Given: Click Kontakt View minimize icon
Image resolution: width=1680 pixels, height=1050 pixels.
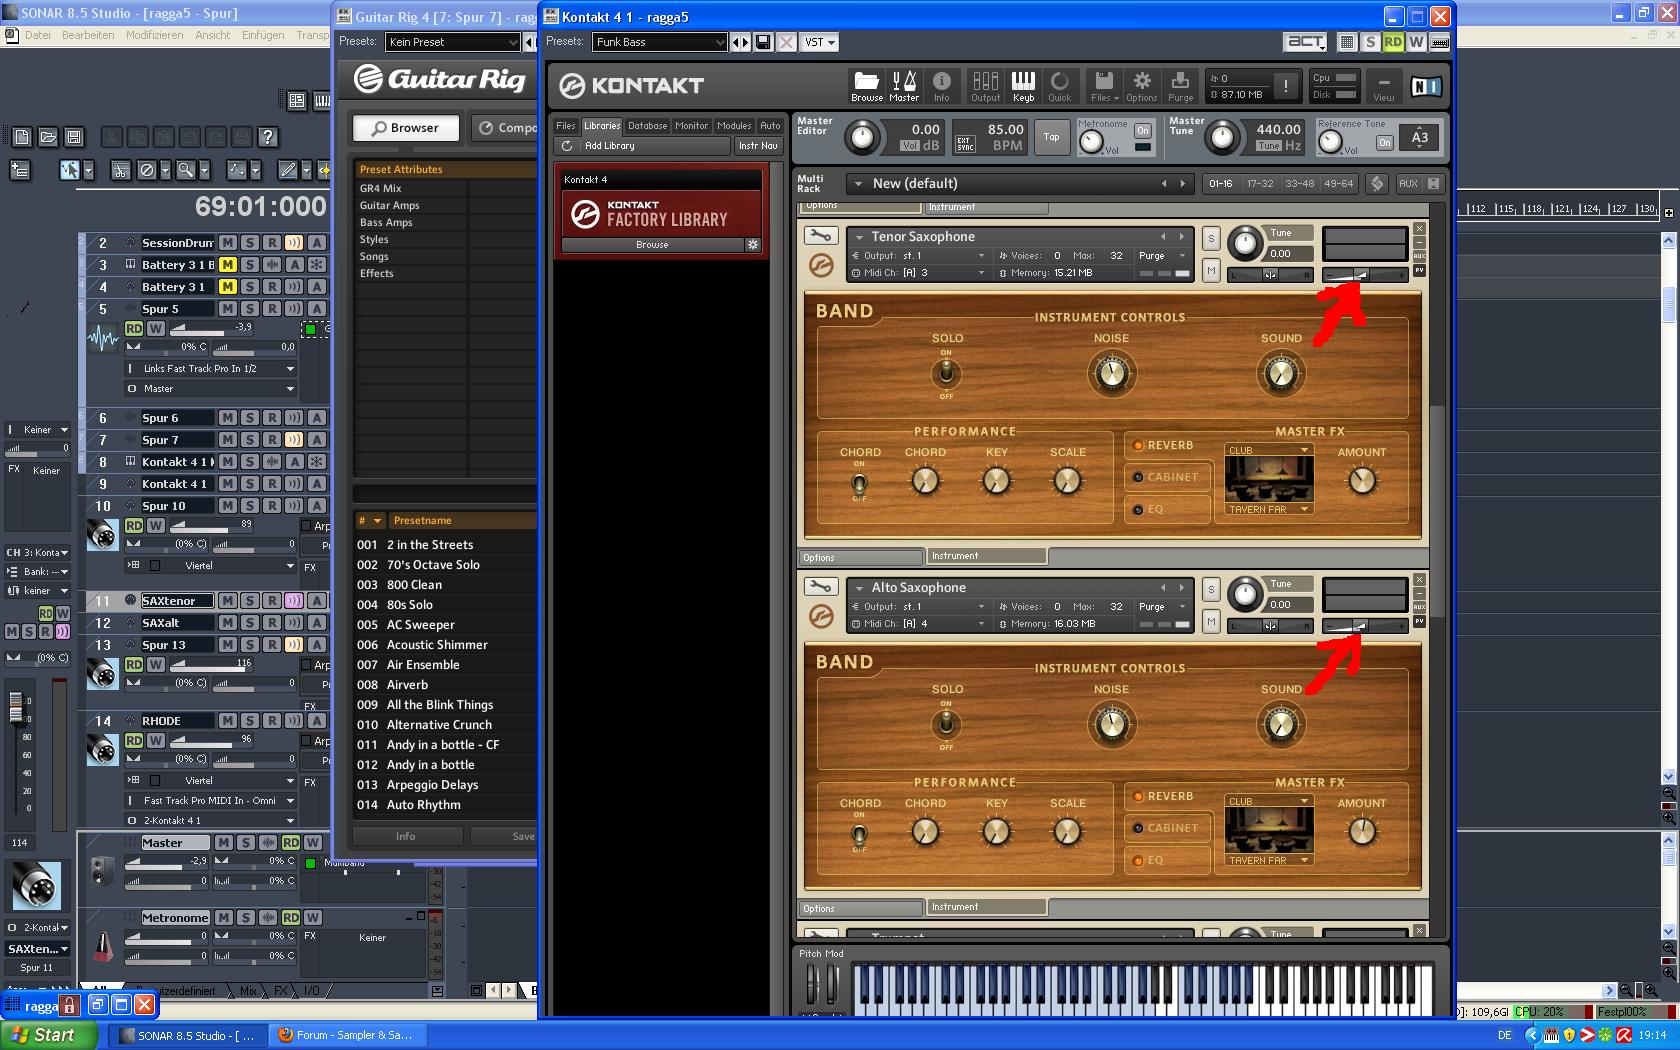Looking at the screenshot, I should 1384,86.
